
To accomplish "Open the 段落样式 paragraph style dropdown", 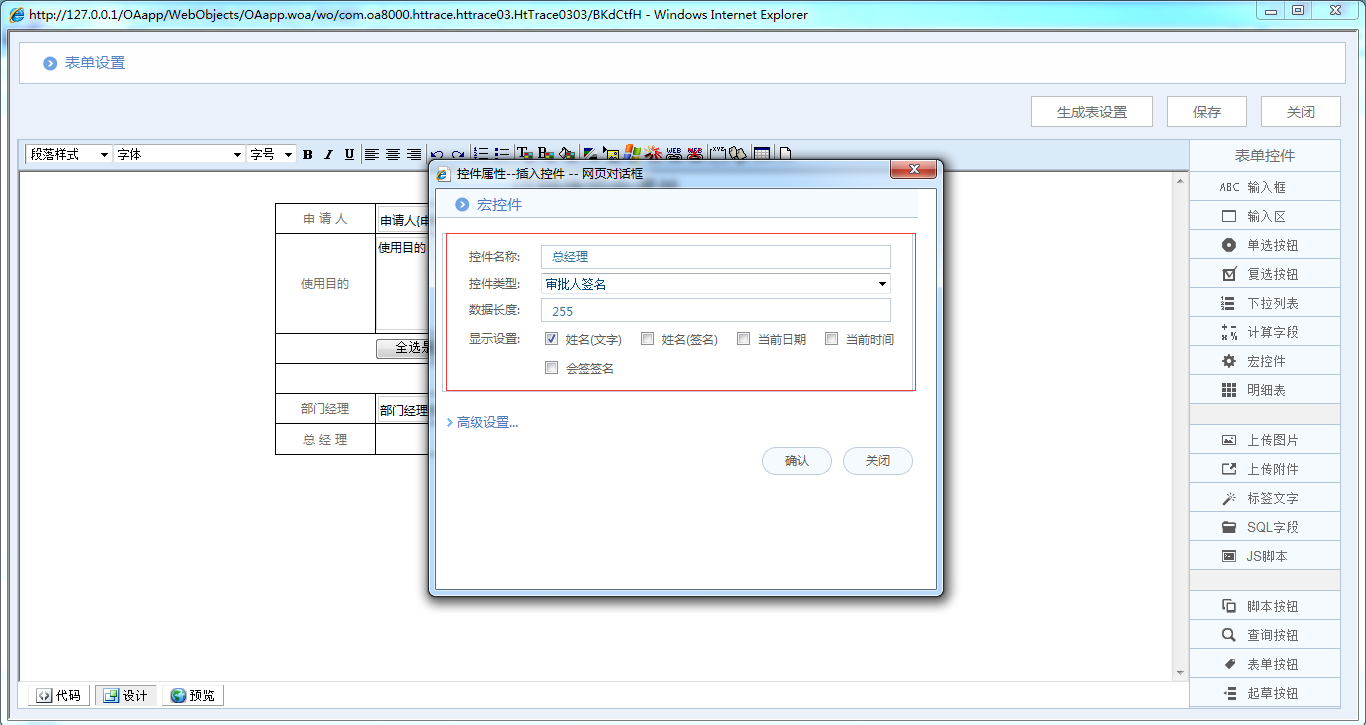I will (x=68, y=154).
